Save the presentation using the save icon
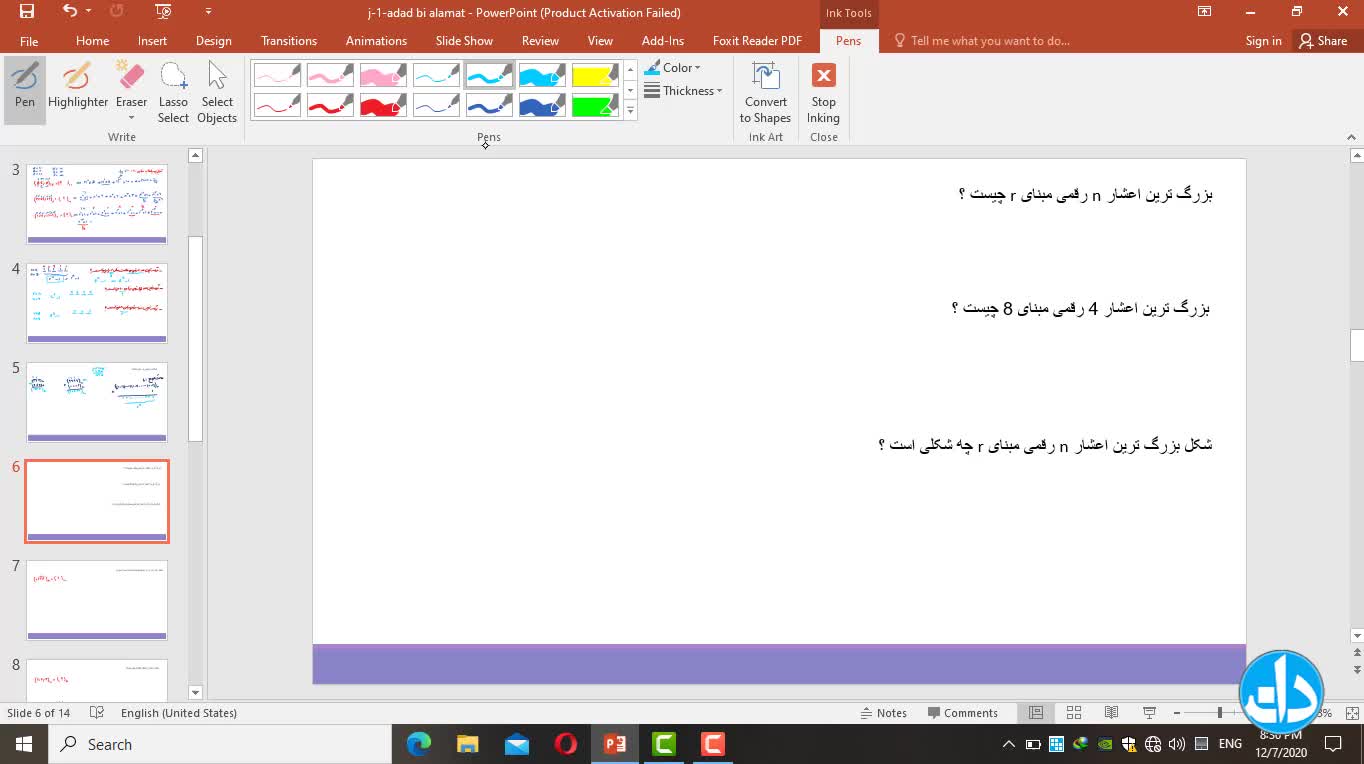 (x=26, y=12)
